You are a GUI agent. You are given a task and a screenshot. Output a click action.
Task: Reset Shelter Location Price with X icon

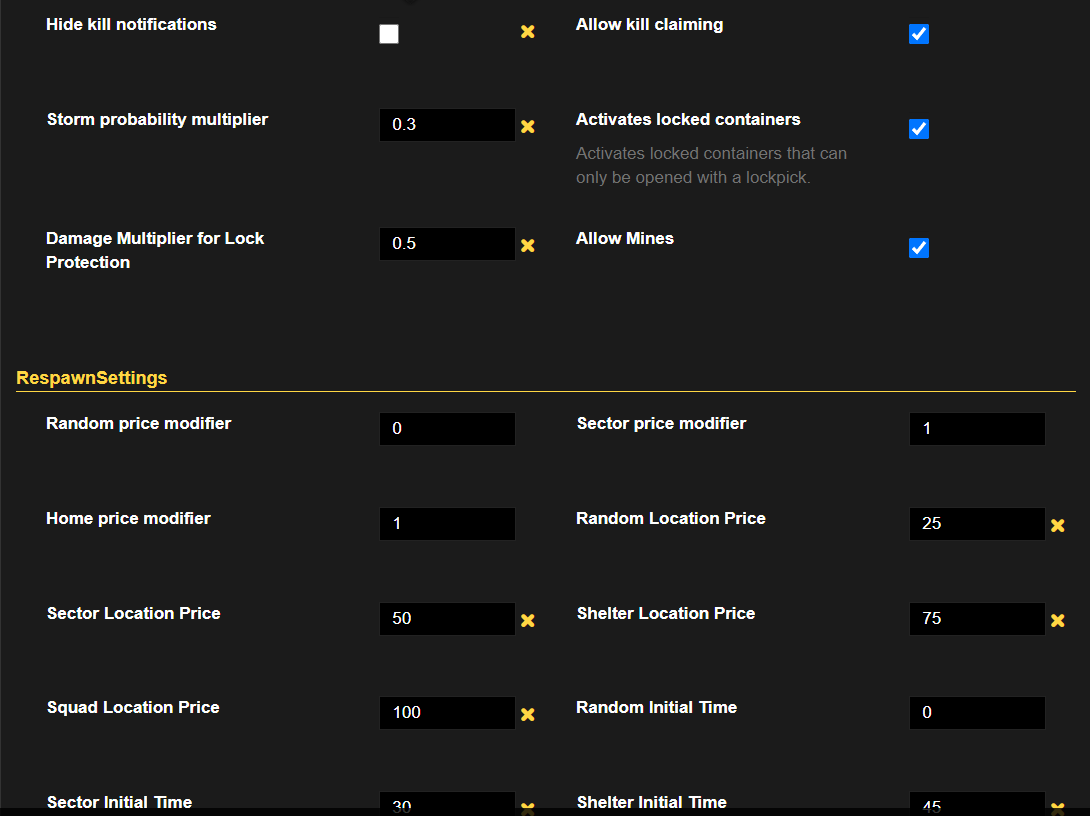click(1057, 620)
